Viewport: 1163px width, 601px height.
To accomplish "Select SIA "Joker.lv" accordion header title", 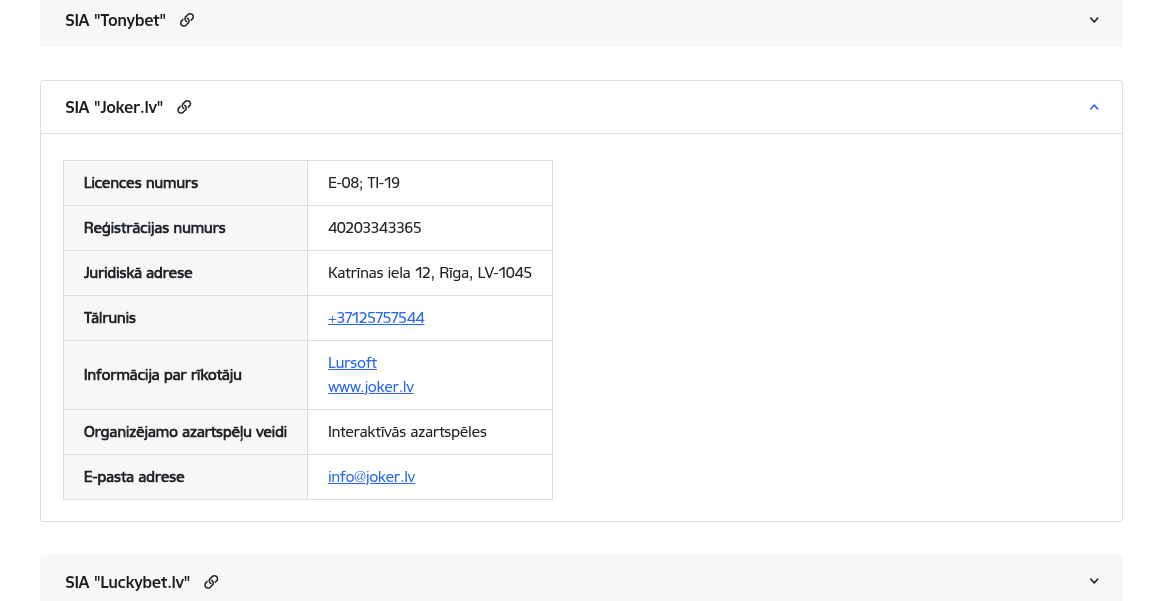I will tap(114, 108).
